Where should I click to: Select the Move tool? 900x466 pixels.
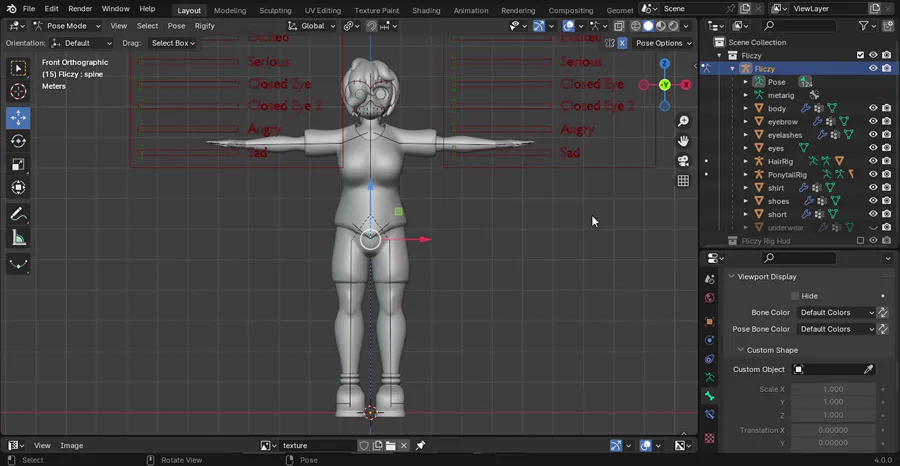click(18, 118)
